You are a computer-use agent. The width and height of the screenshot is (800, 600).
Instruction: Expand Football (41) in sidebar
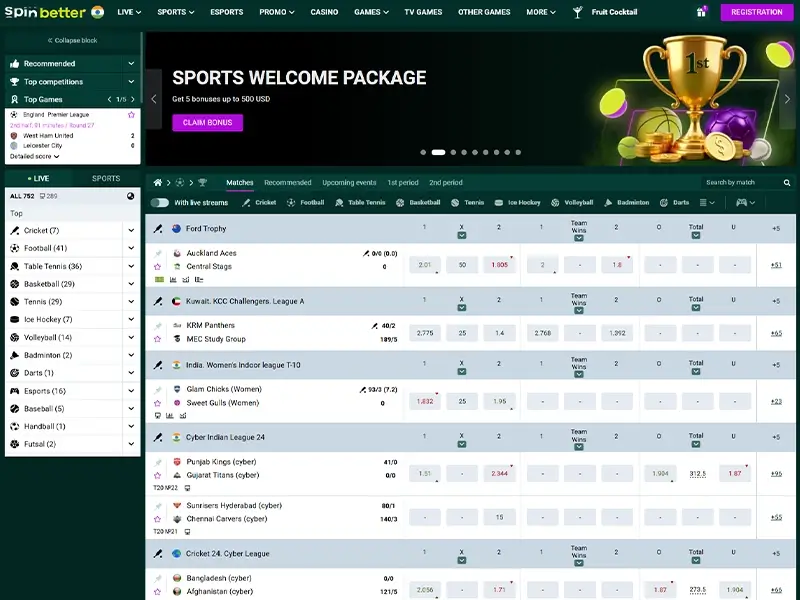coord(131,248)
